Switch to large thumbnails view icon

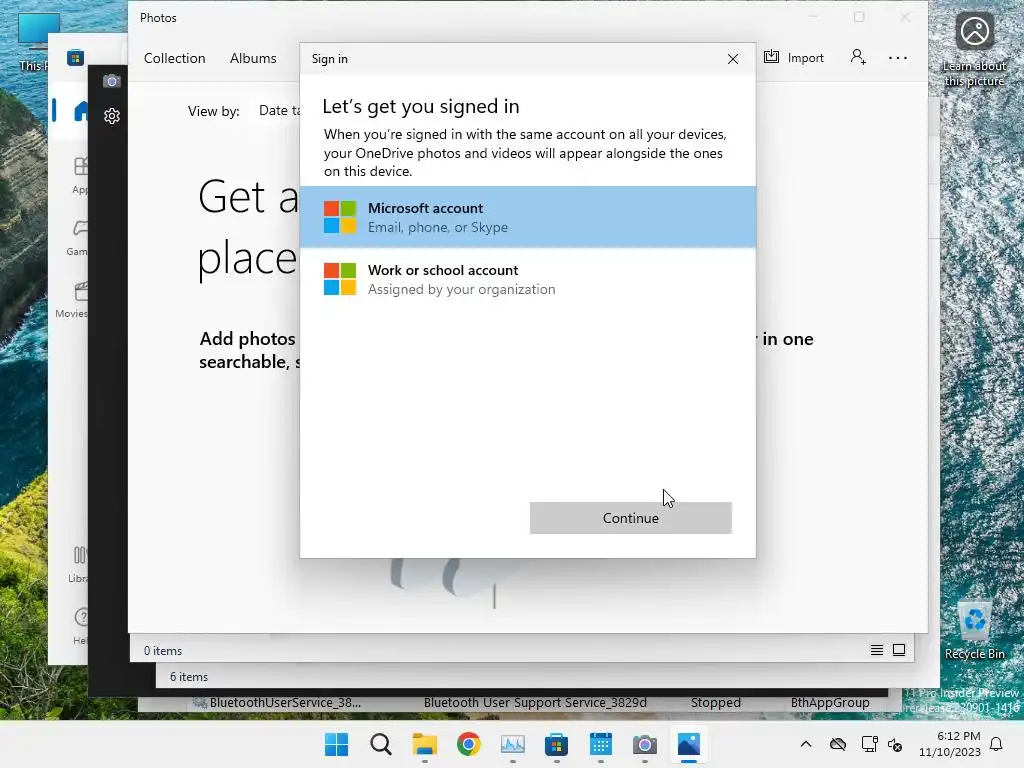[899, 650]
